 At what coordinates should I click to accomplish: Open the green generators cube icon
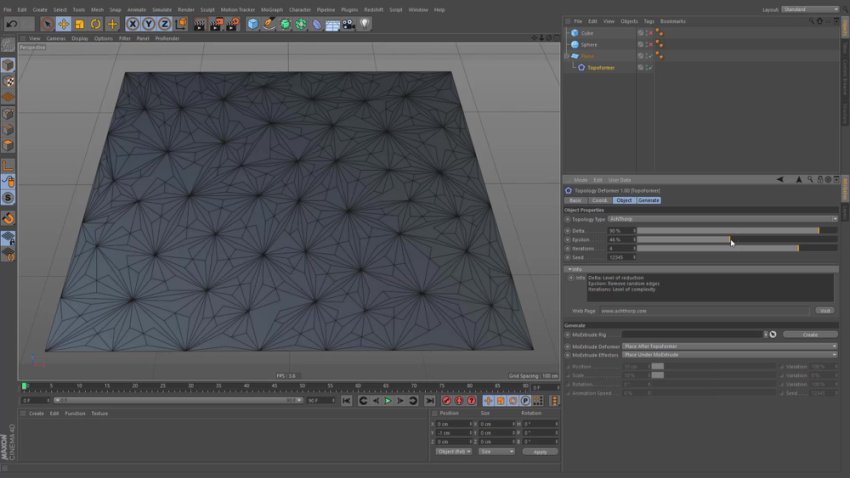tap(285, 24)
